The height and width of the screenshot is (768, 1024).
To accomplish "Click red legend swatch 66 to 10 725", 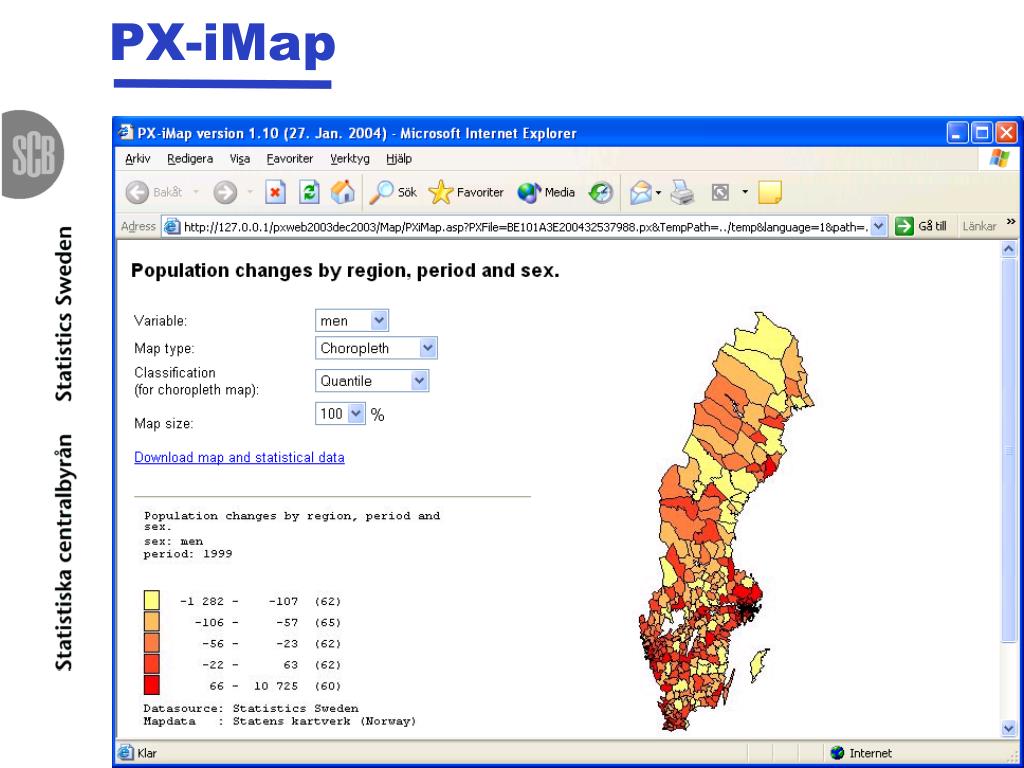I will coord(152,685).
